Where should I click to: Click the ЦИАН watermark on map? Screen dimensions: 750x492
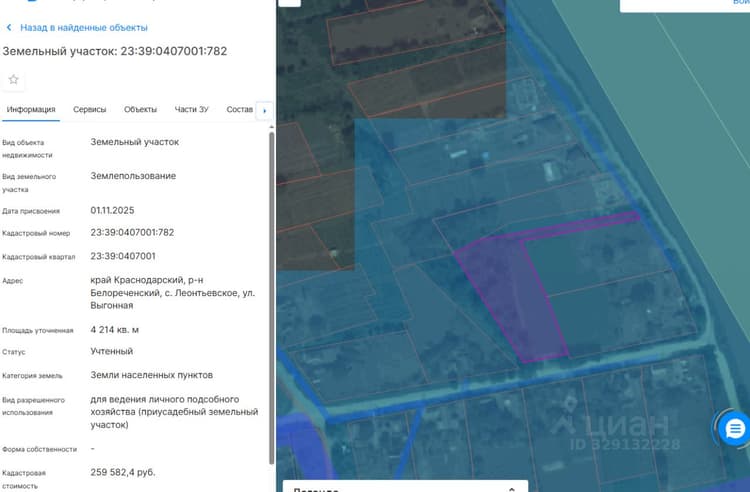tap(617, 433)
